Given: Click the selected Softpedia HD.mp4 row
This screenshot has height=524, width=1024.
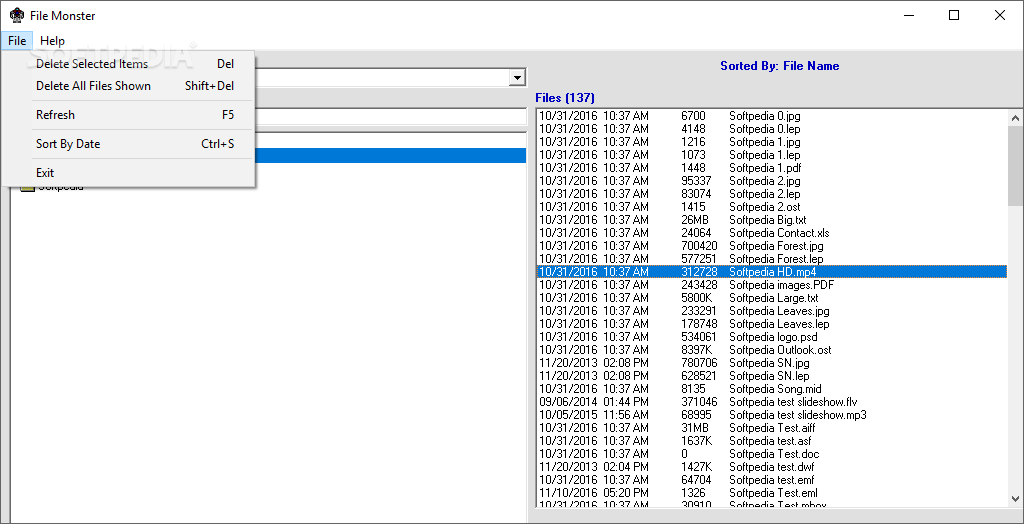Looking at the screenshot, I should pyautogui.click(x=771, y=272).
